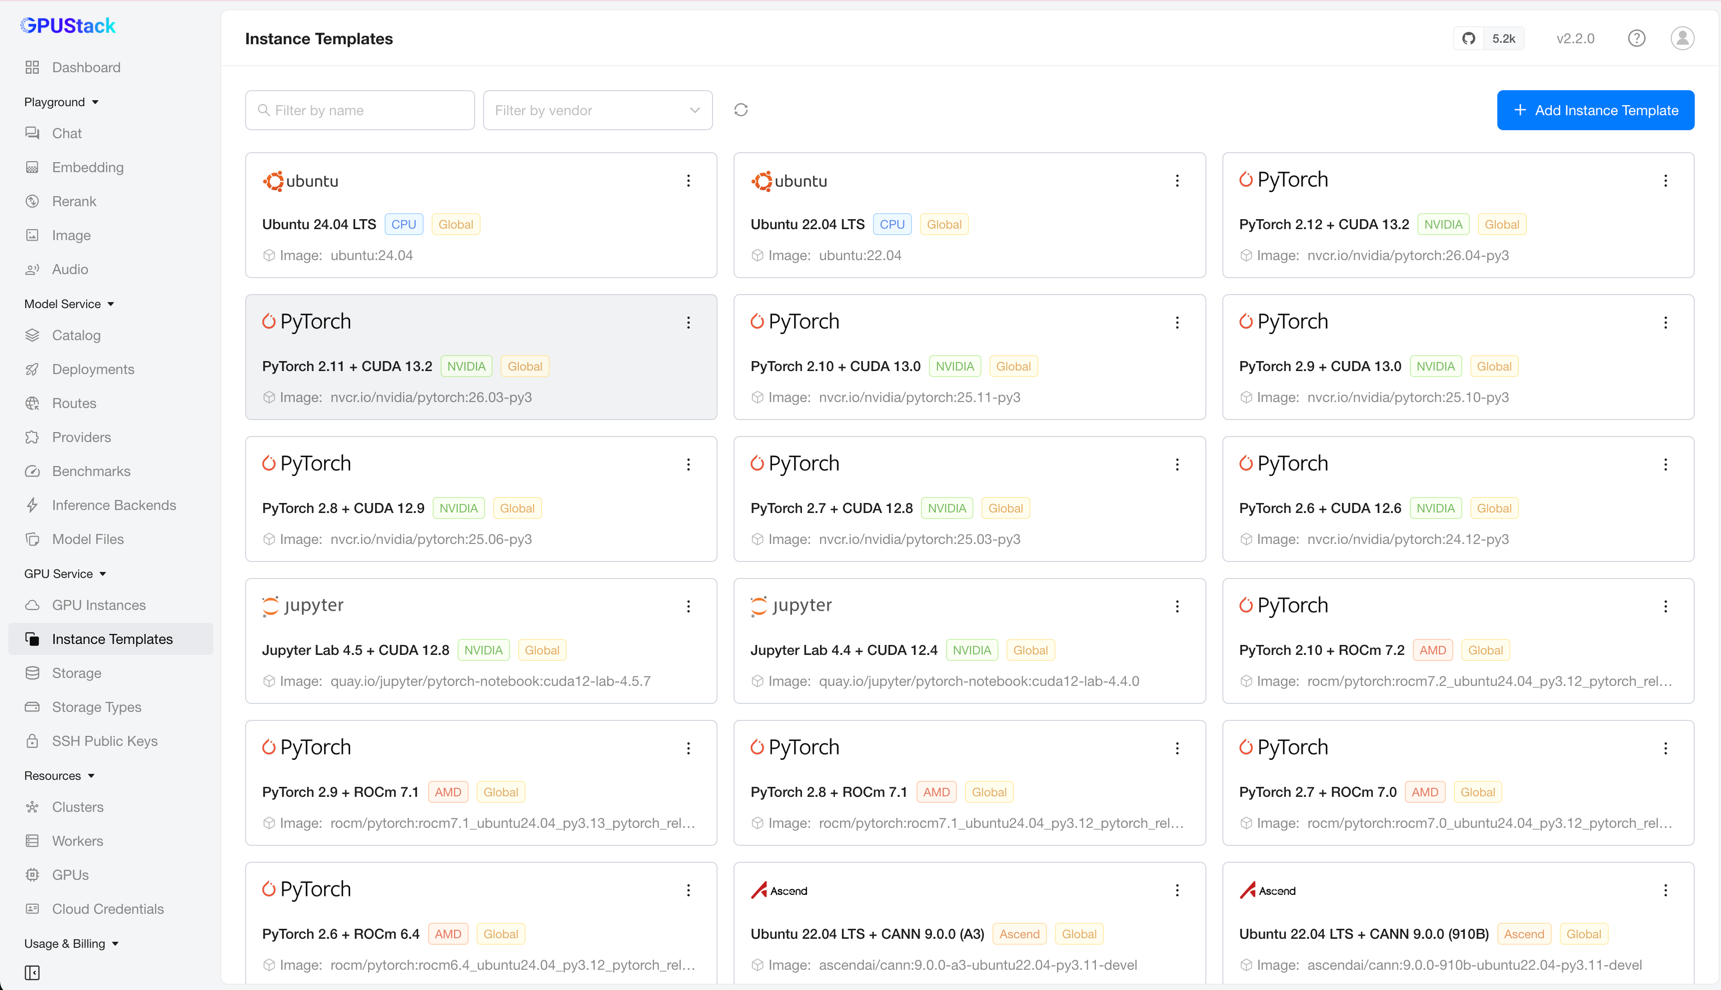Click image ubuntu:22.04 text
Viewport: 1721px width, 990px height.
(x=860, y=256)
